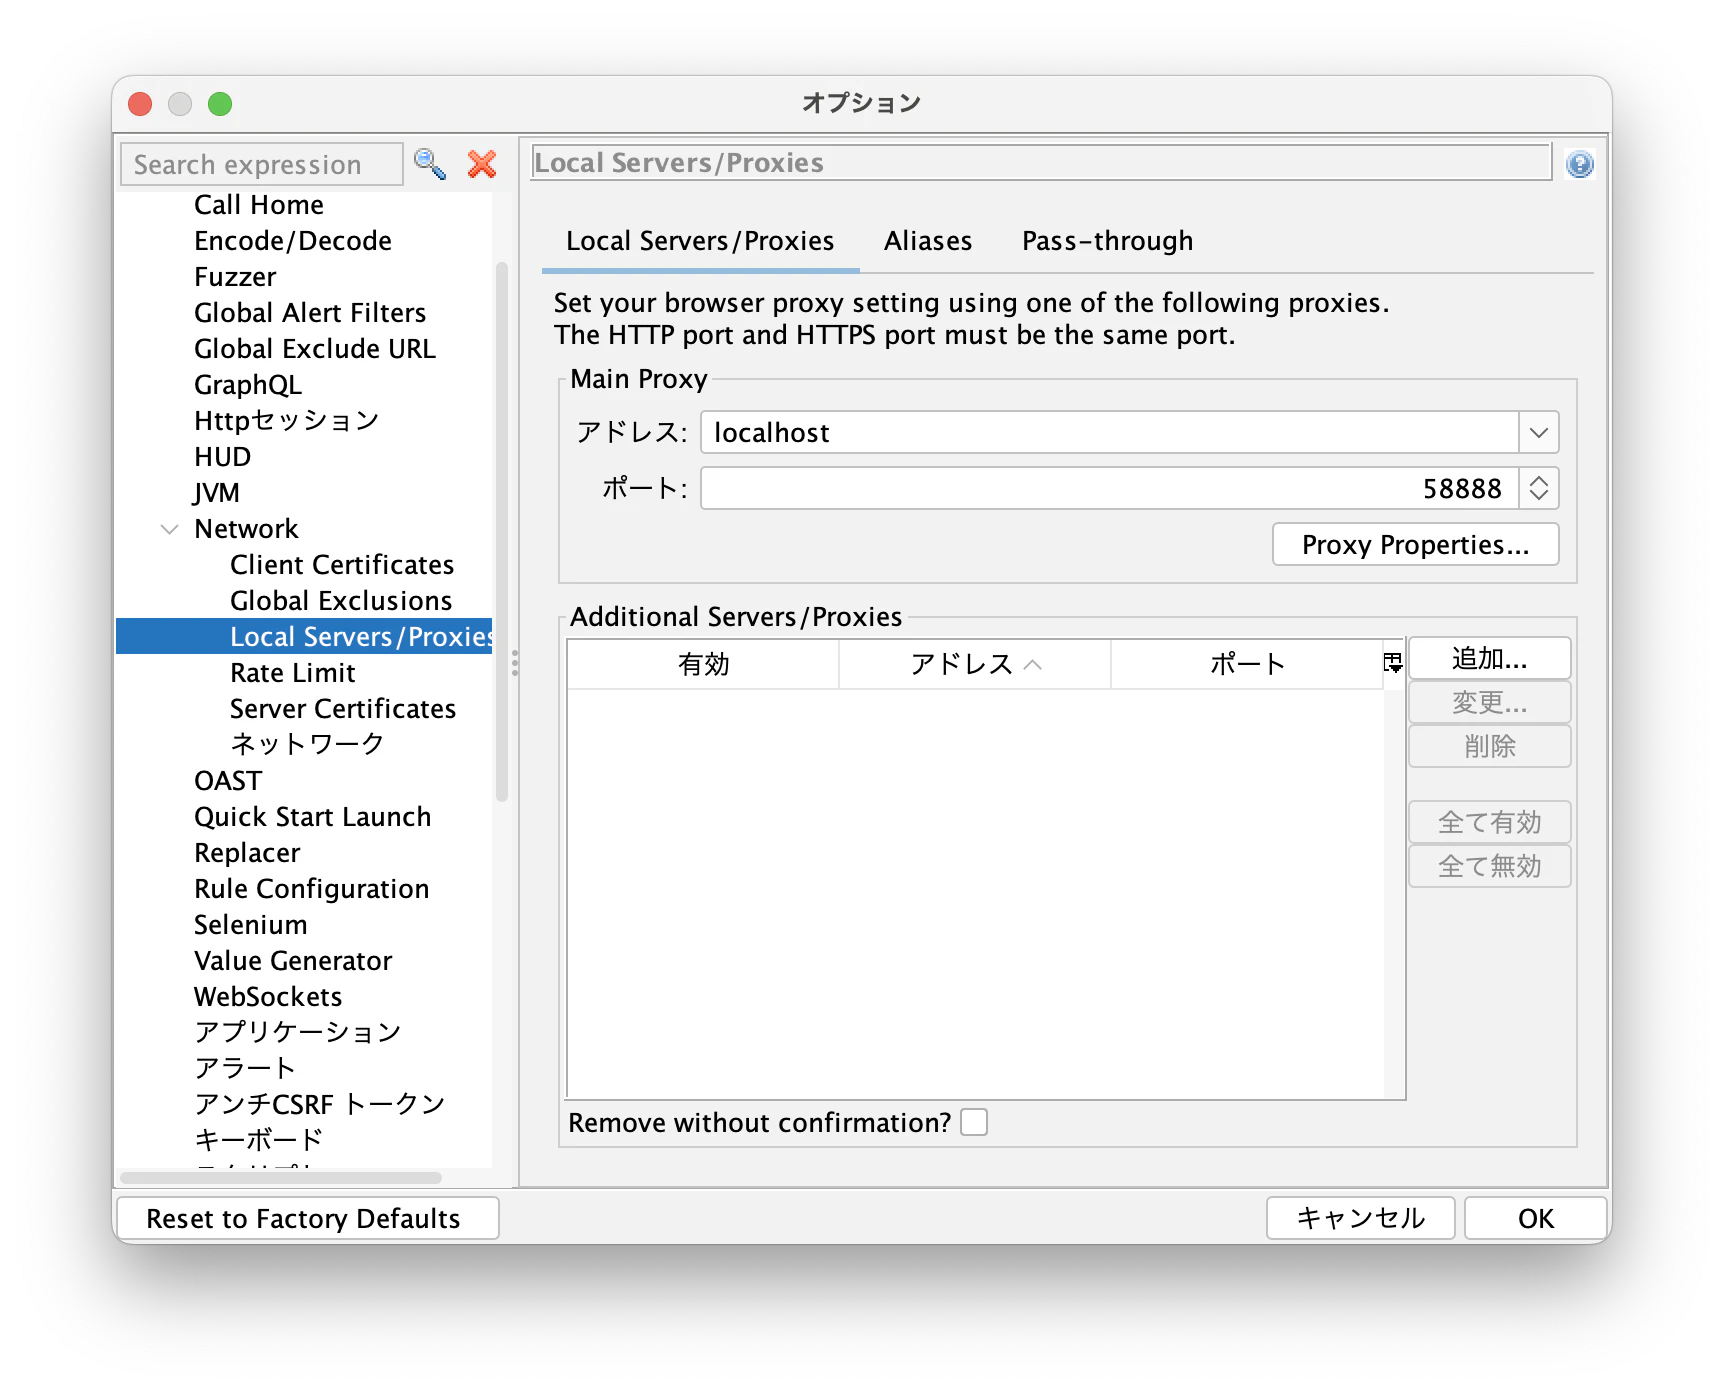Select Rule Configuration
The width and height of the screenshot is (1724, 1392).
(x=311, y=889)
